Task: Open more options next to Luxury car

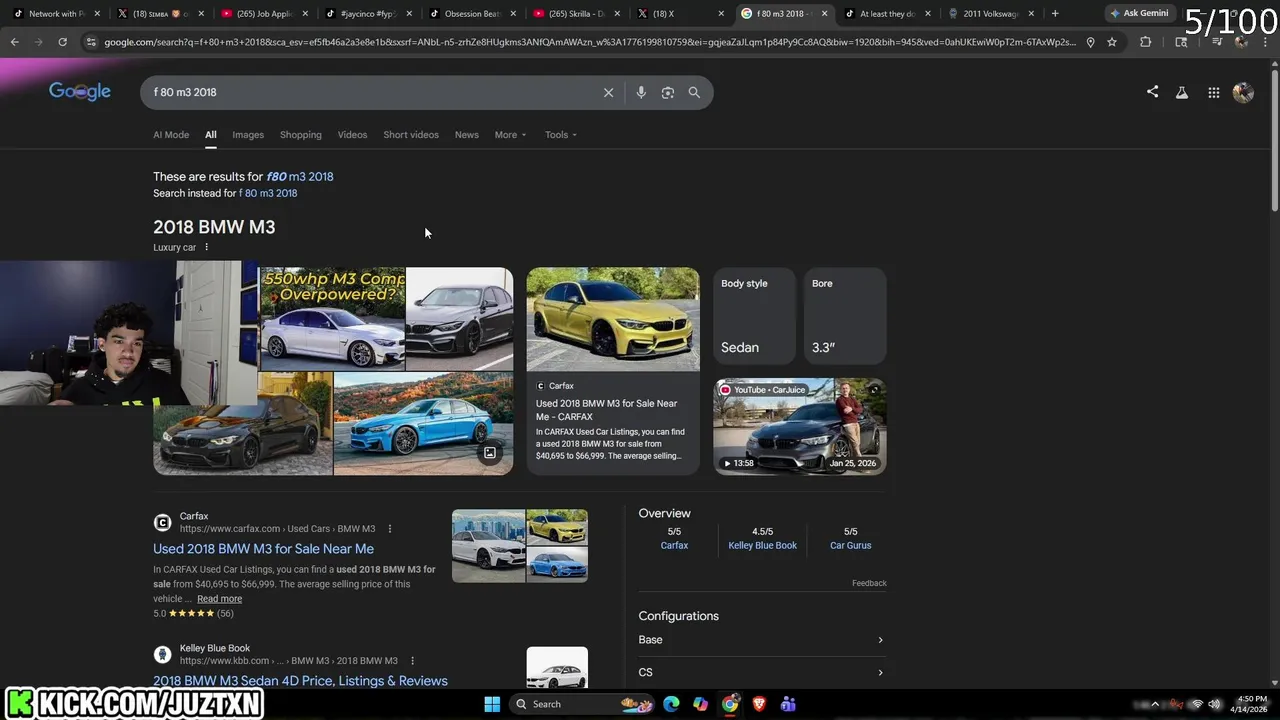Action: click(207, 247)
